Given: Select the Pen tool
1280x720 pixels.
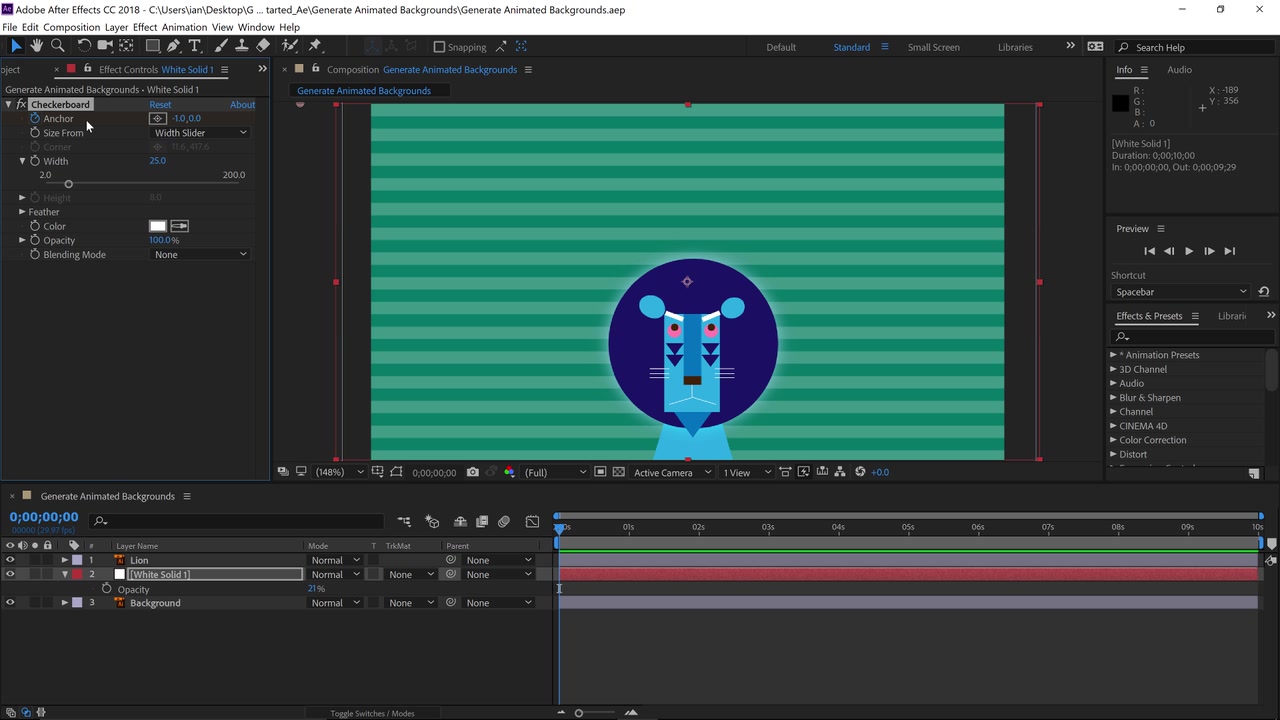Looking at the screenshot, I should [x=173, y=46].
